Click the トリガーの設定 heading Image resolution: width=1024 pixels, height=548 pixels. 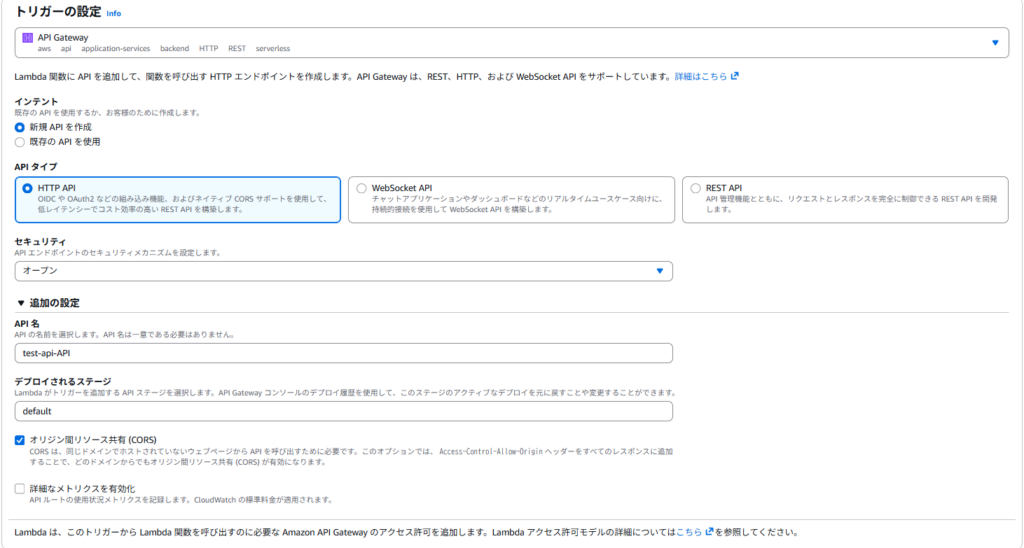tap(58, 12)
